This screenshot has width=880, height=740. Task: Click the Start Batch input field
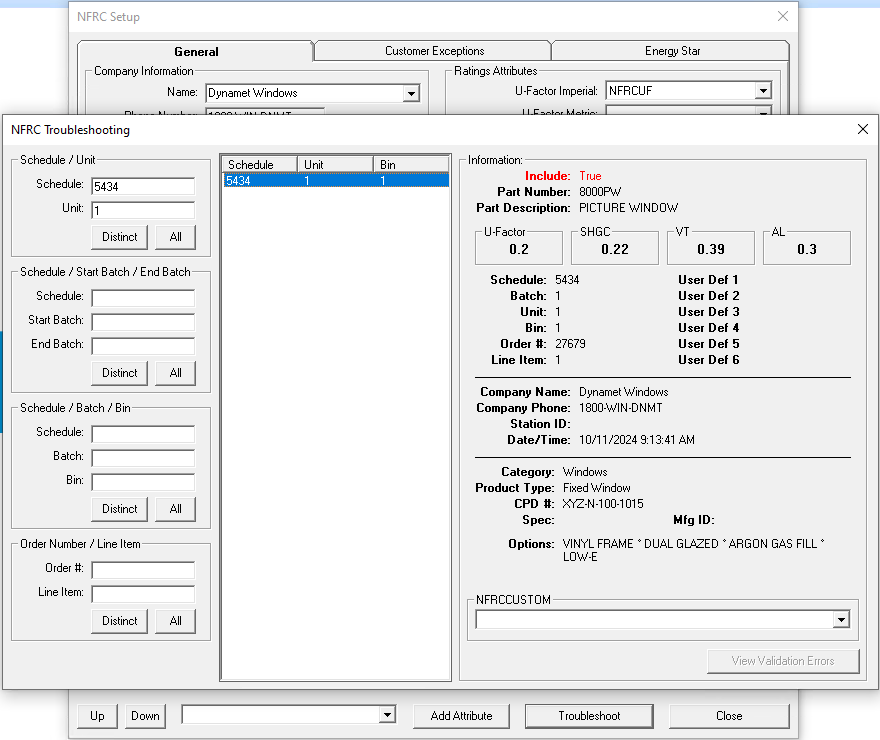142,320
